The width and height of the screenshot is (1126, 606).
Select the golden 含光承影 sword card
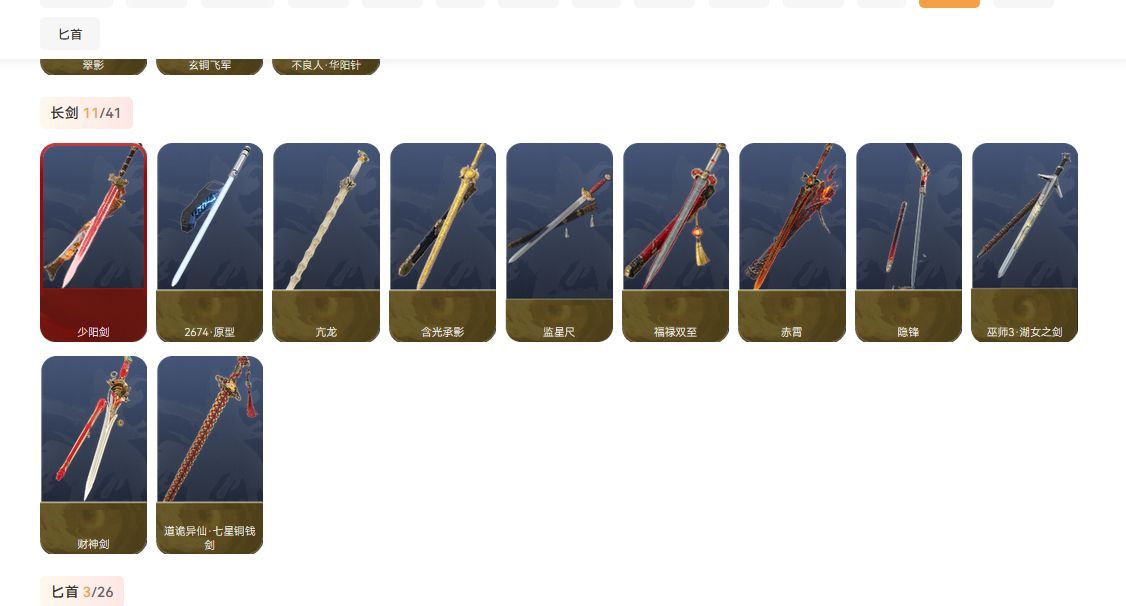tap(442, 242)
